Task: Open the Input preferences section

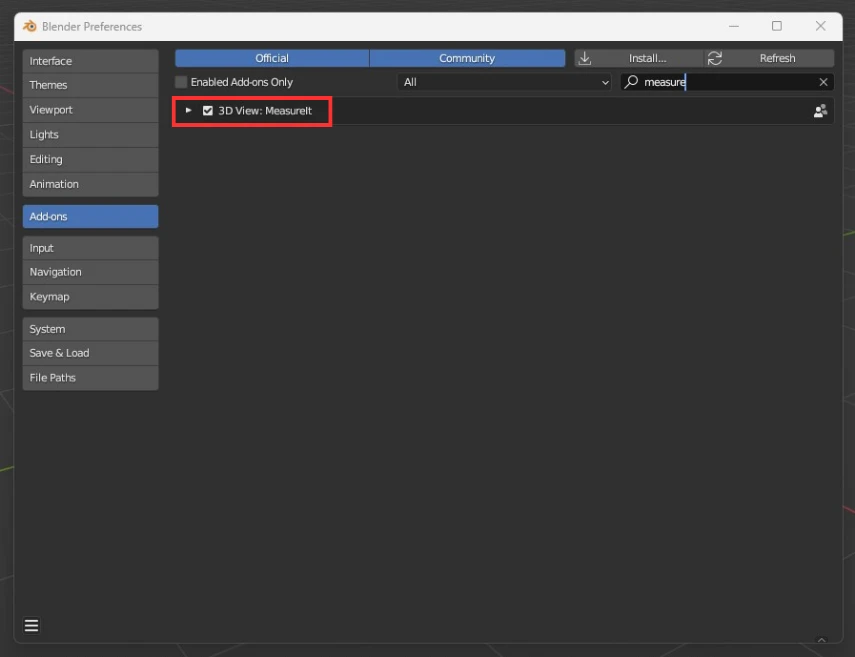Action: tap(91, 248)
